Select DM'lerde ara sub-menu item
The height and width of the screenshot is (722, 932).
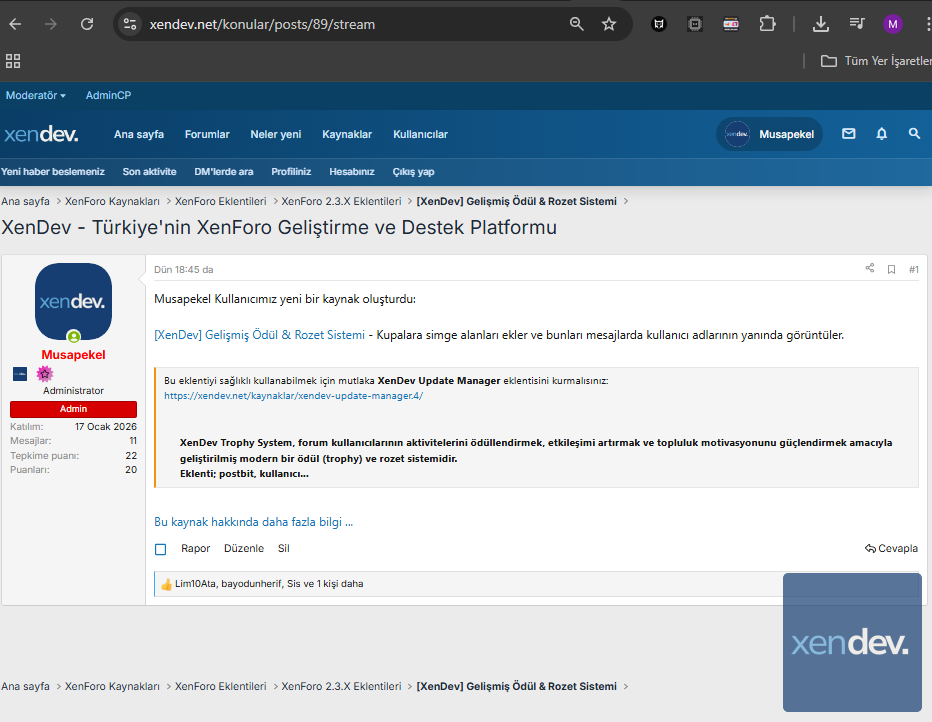tap(223, 172)
